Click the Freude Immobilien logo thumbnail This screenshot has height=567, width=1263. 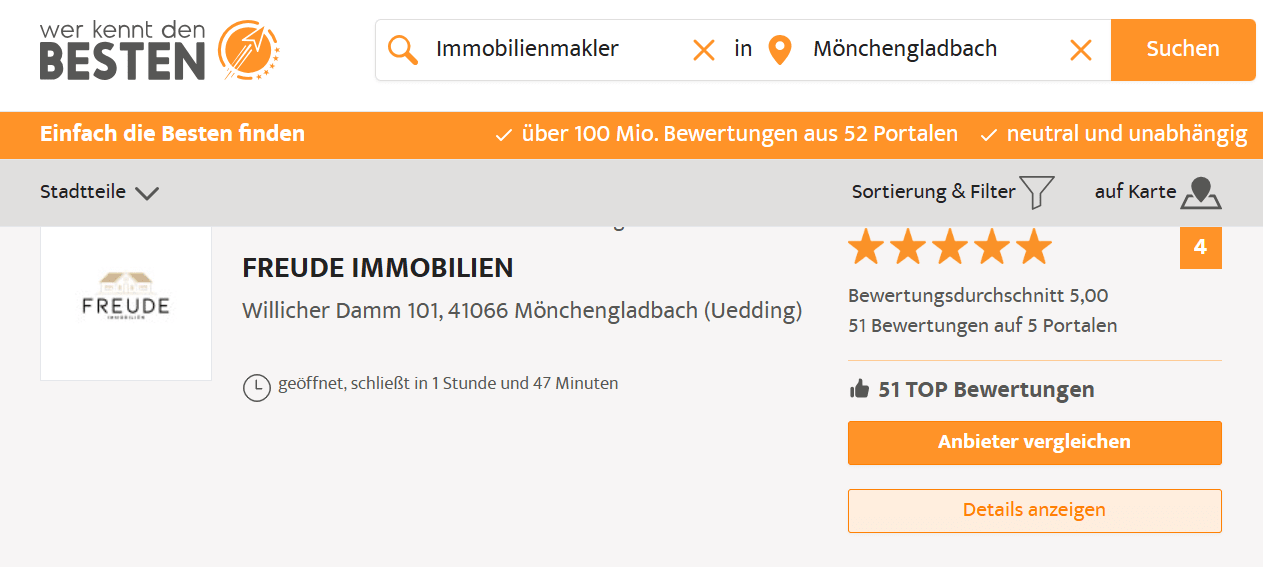pos(126,299)
